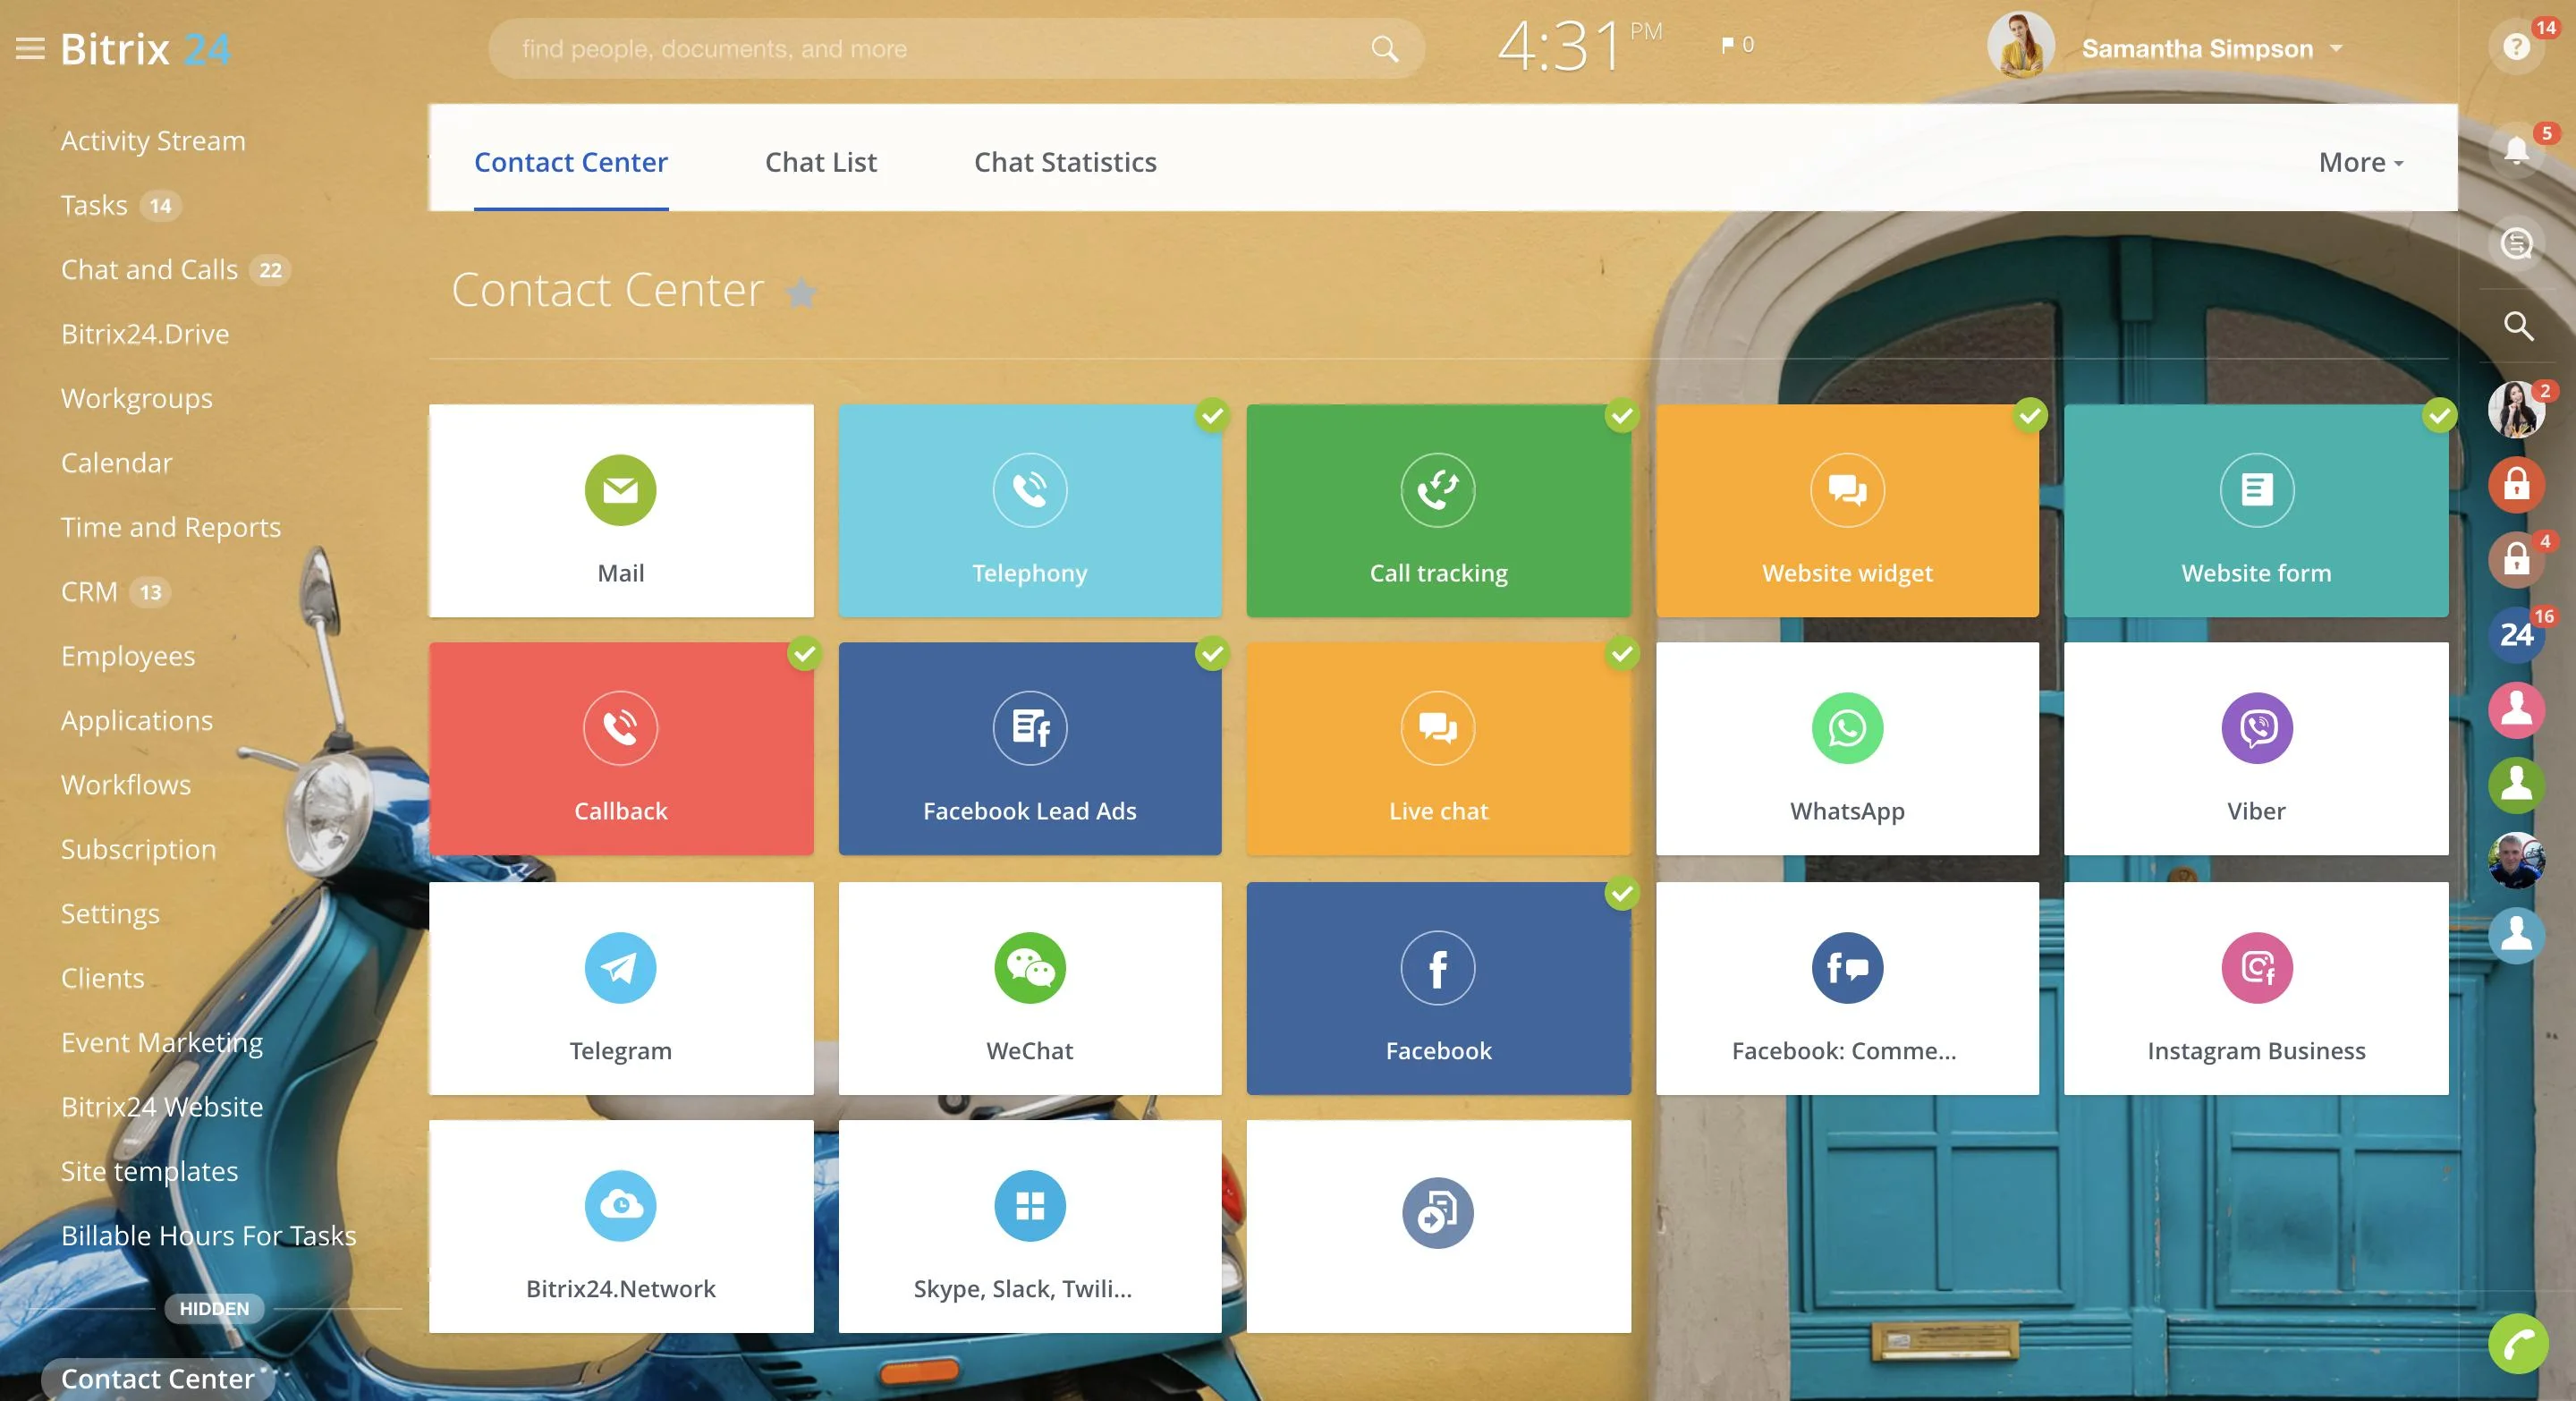The width and height of the screenshot is (2576, 1401).
Task: Switch to the Chat Statistics tab
Action: tap(1064, 162)
